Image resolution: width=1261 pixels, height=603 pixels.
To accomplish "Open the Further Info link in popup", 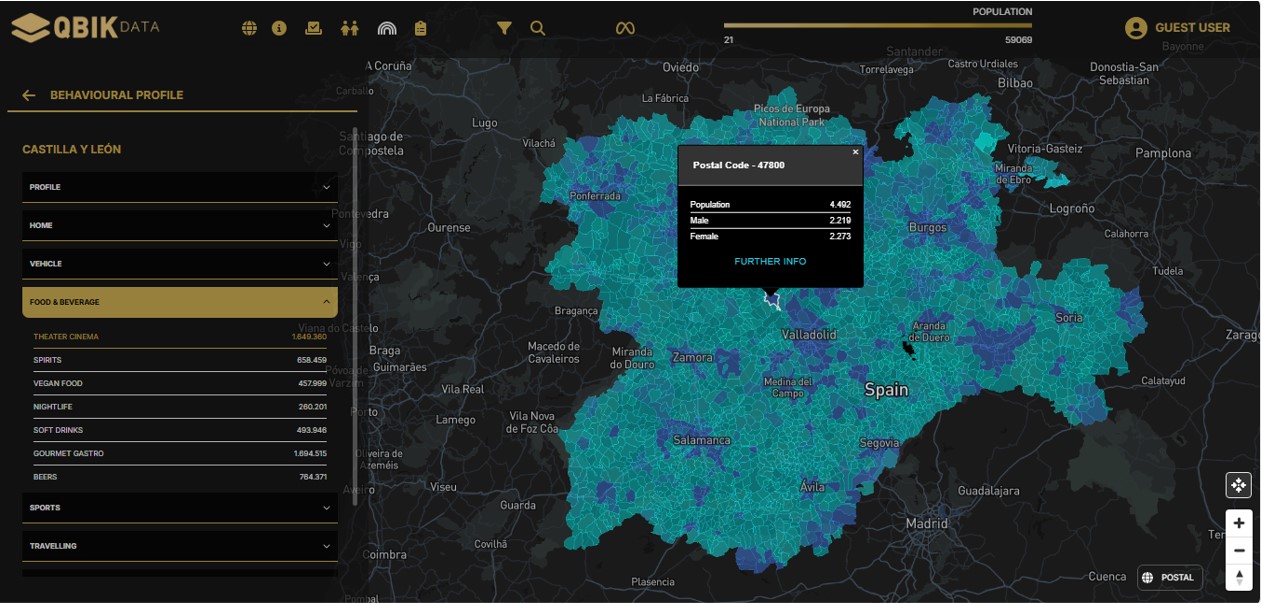I will [770, 261].
